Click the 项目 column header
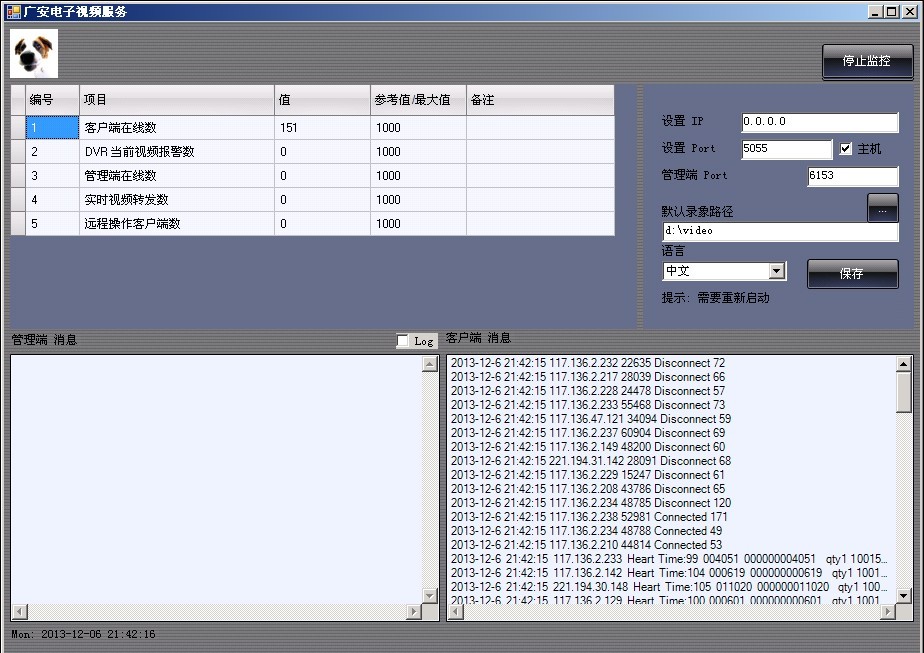 coord(176,100)
